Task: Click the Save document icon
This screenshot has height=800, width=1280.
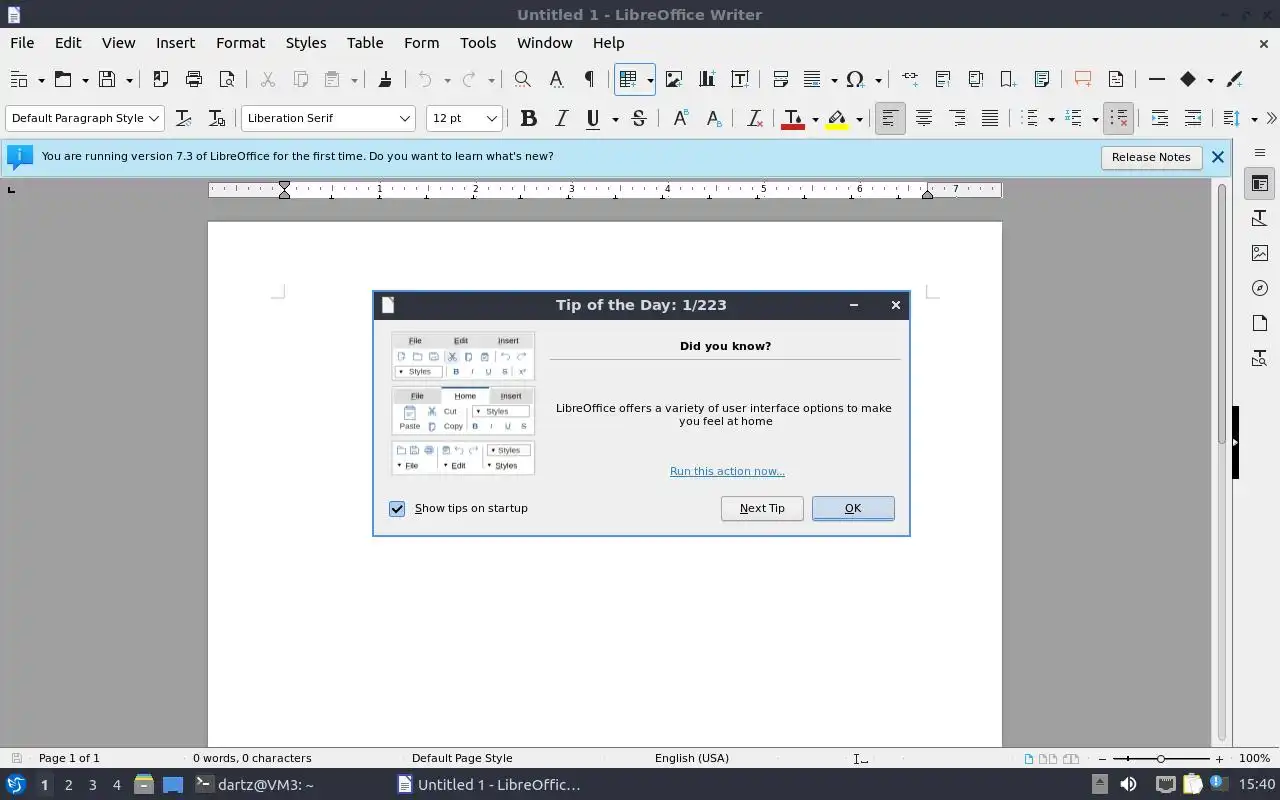Action: point(107,80)
